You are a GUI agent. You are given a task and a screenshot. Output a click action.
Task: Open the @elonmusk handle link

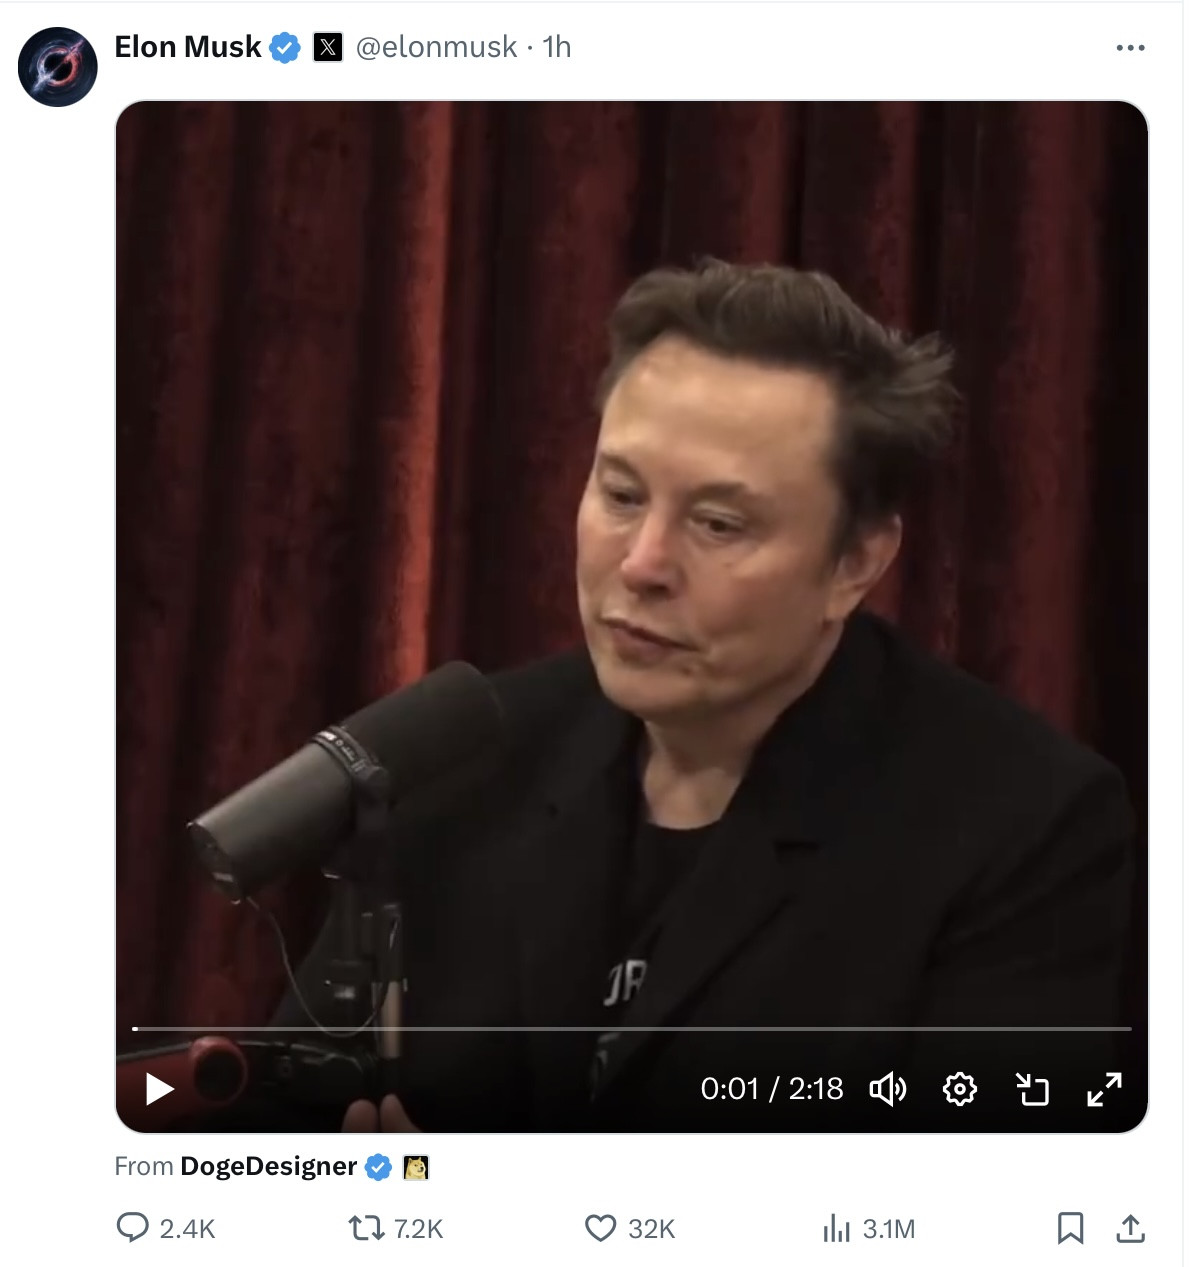coord(436,47)
